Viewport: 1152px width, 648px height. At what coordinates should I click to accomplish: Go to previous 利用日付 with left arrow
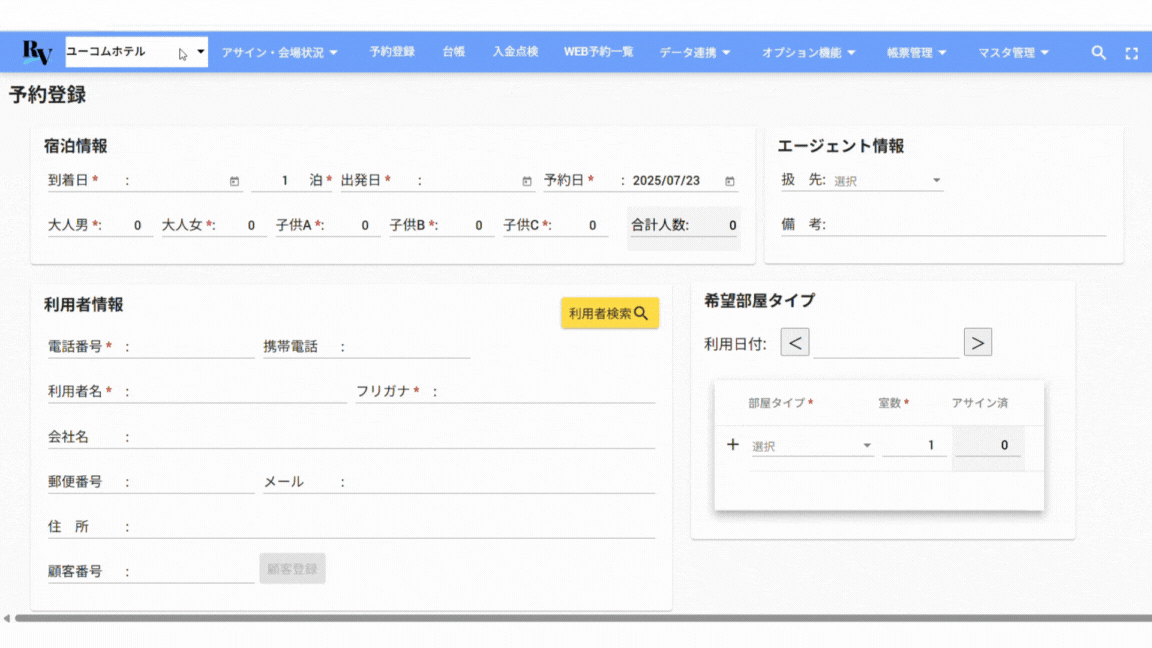coord(794,343)
